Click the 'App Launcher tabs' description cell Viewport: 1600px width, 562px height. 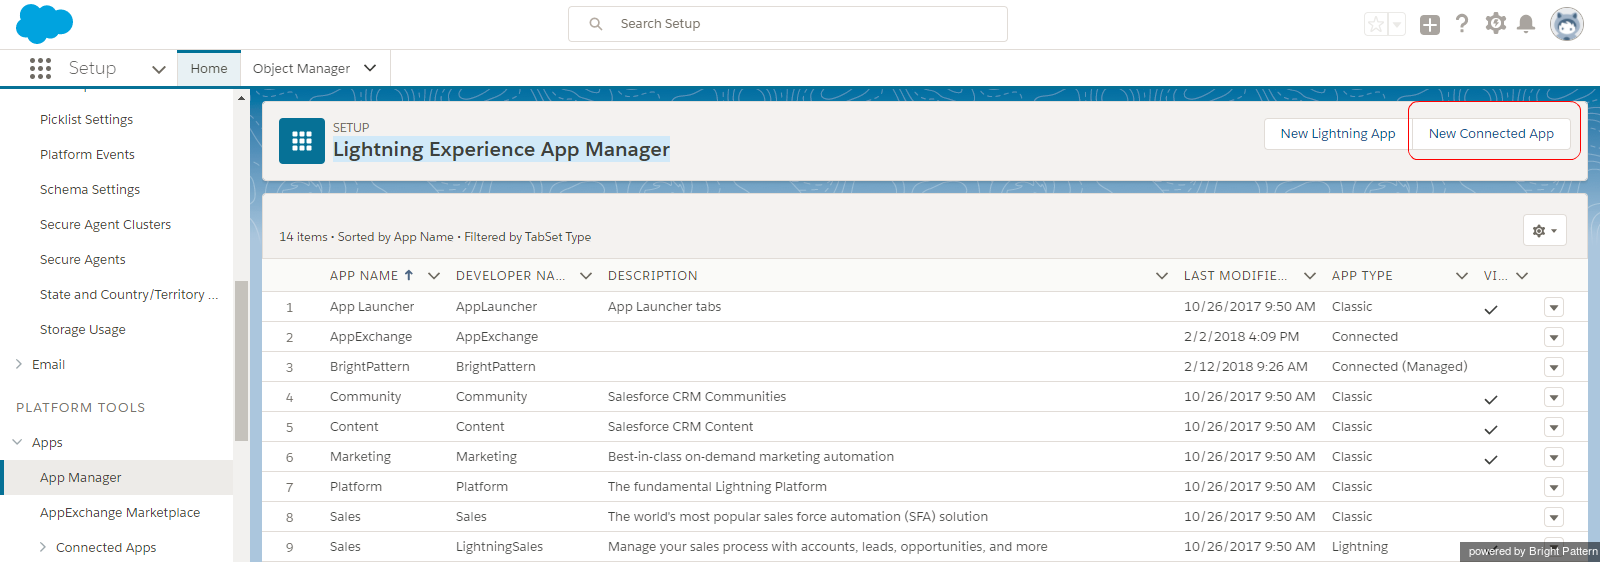664,307
